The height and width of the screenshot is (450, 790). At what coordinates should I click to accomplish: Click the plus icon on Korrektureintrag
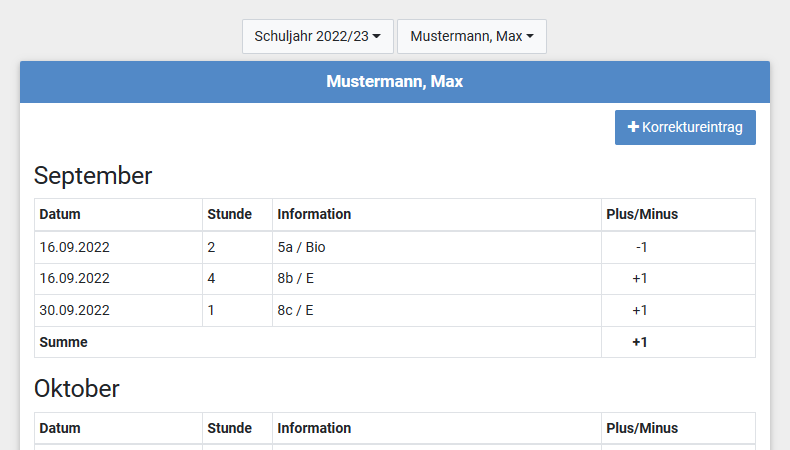632,128
